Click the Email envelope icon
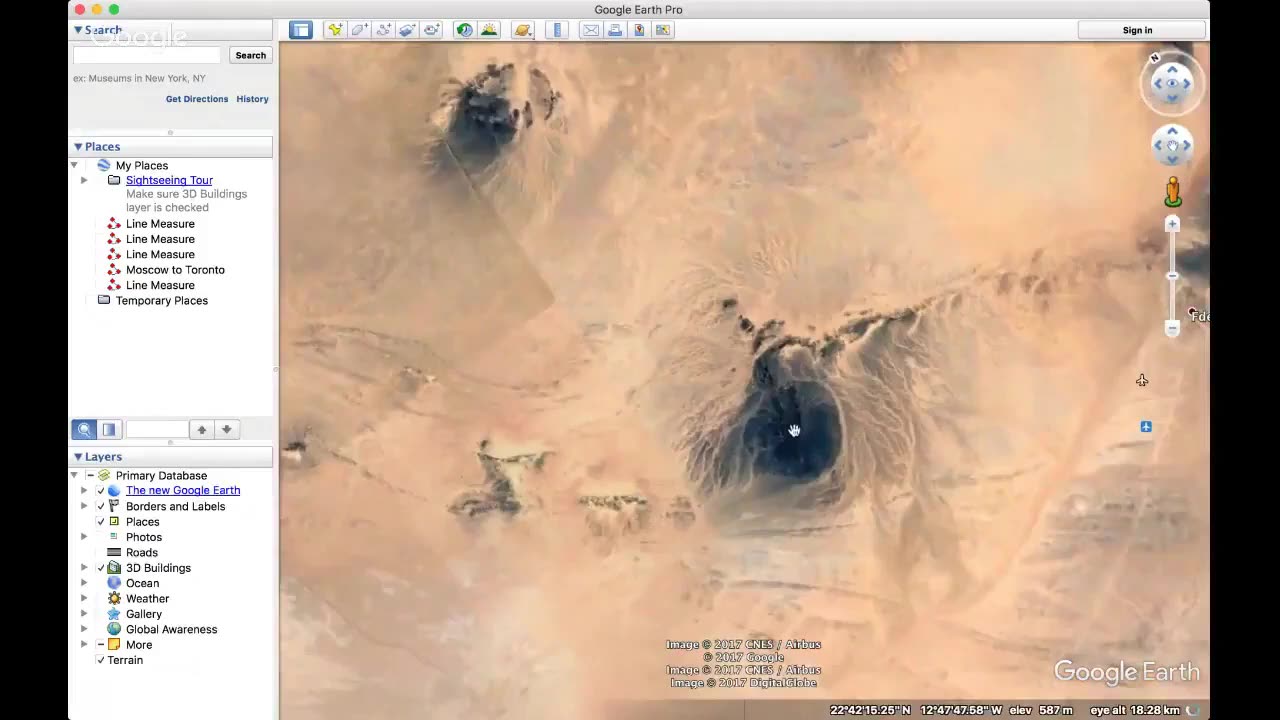The height and width of the screenshot is (720, 1280). (x=591, y=30)
